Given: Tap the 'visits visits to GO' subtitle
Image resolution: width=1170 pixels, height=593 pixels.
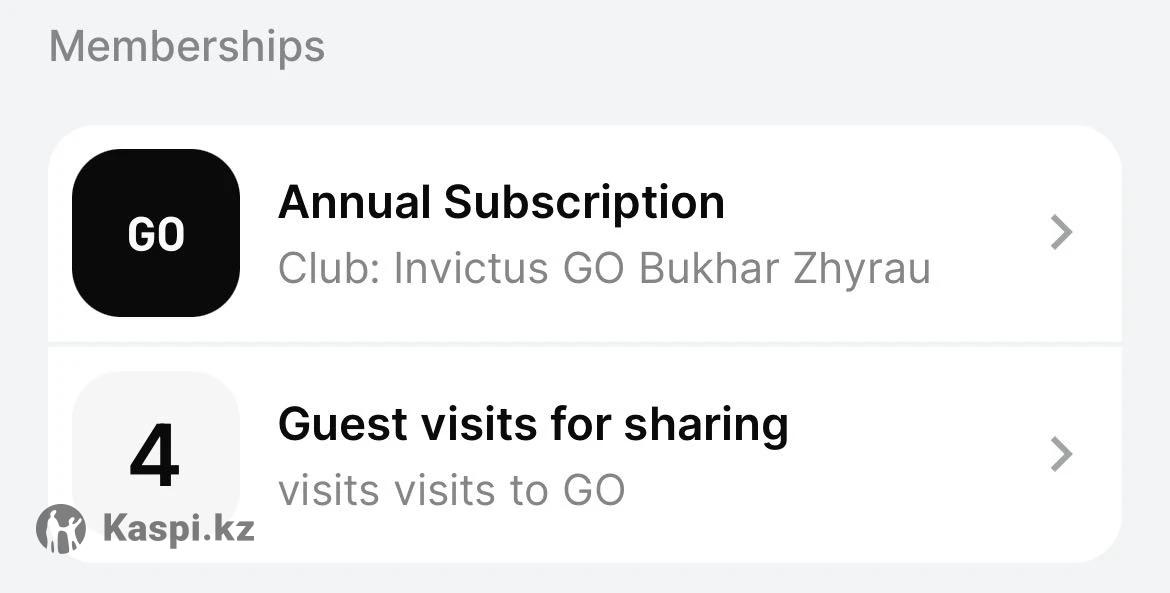Looking at the screenshot, I should pos(451,490).
